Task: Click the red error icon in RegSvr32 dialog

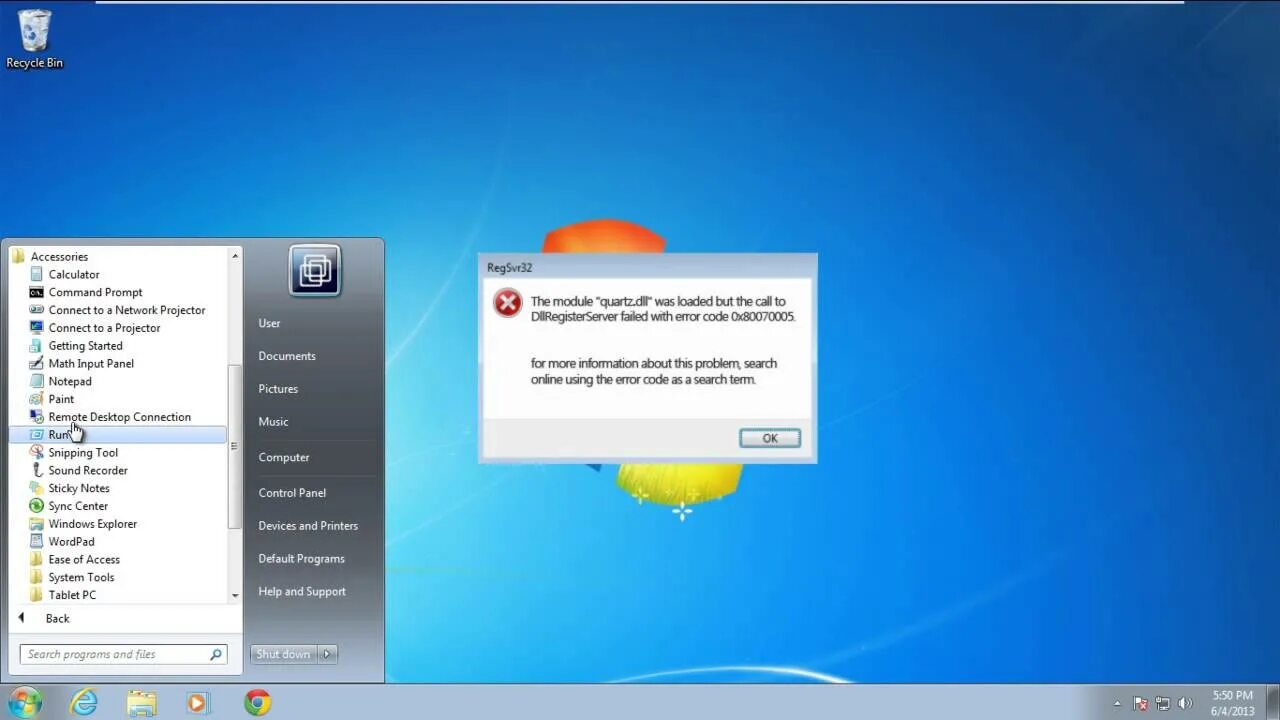Action: pyautogui.click(x=508, y=303)
